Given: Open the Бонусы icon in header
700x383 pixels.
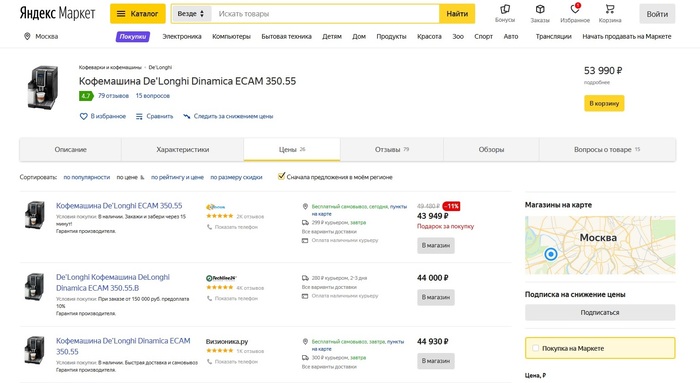Looking at the screenshot, I should [x=505, y=9].
